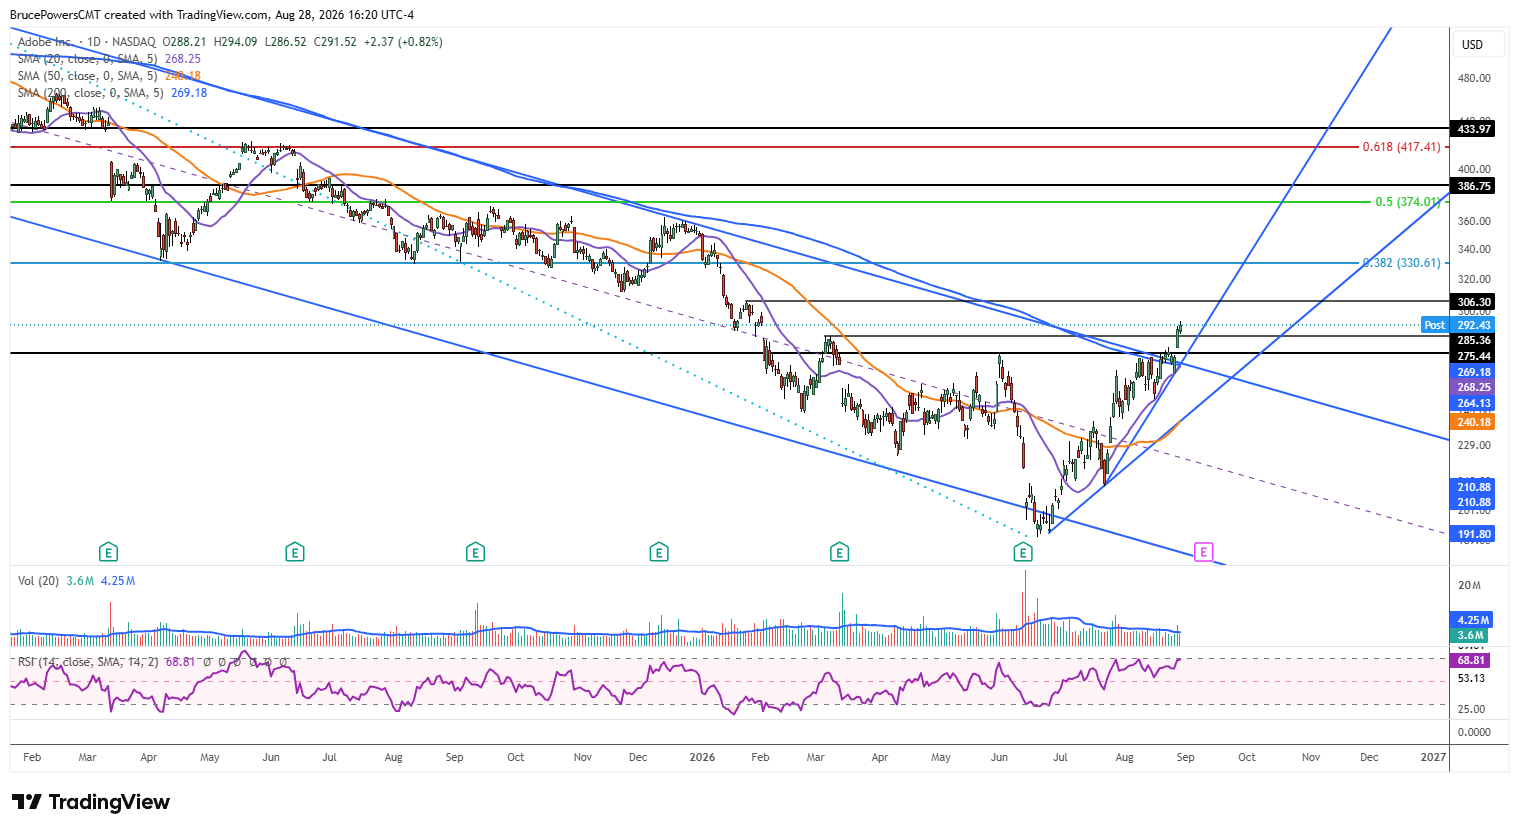This screenshot has height=832, width=1519.
Task: Select the SMA 20 legend line
Action: [x=109, y=59]
